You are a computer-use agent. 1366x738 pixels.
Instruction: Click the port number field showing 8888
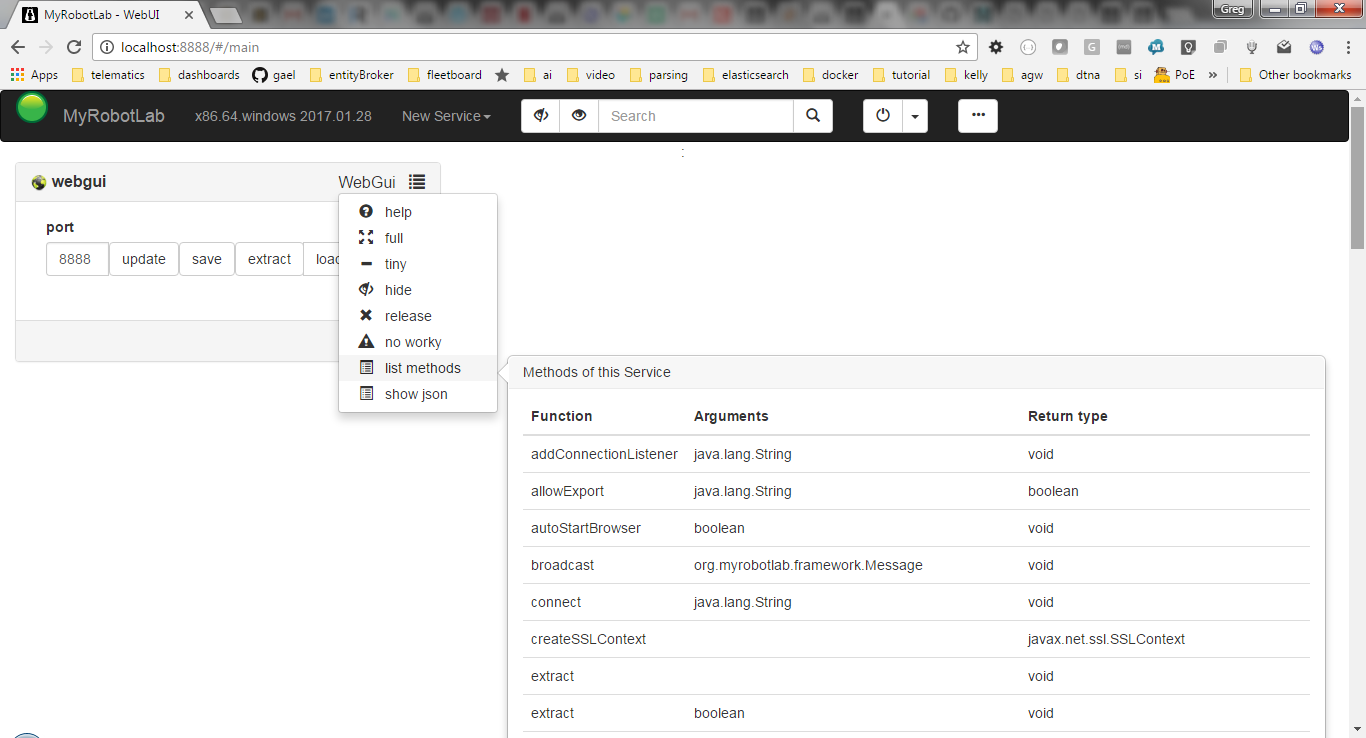[x=77, y=259]
